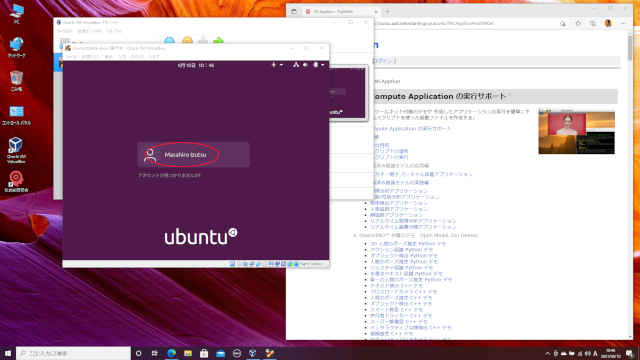The image size is (640, 360).
Task: Click the yellow Settings gear in VirtualBox Manager
Action: pyautogui.click(x=187, y=40)
